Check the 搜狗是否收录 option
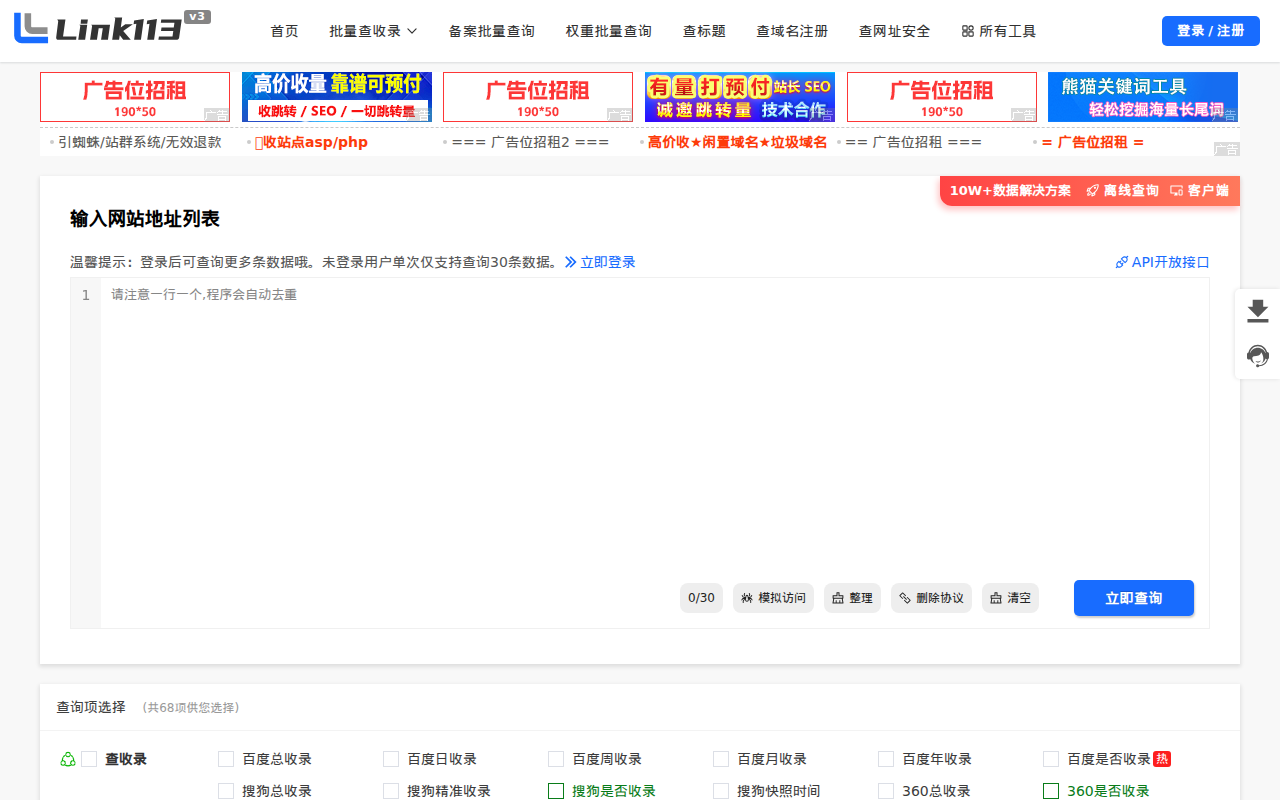The width and height of the screenshot is (1280, 800). pyautogui.click(x=556, y=791)
